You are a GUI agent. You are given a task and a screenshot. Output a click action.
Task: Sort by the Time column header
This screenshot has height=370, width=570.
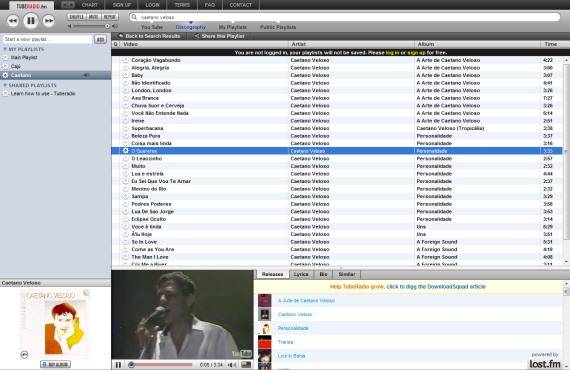551,44
